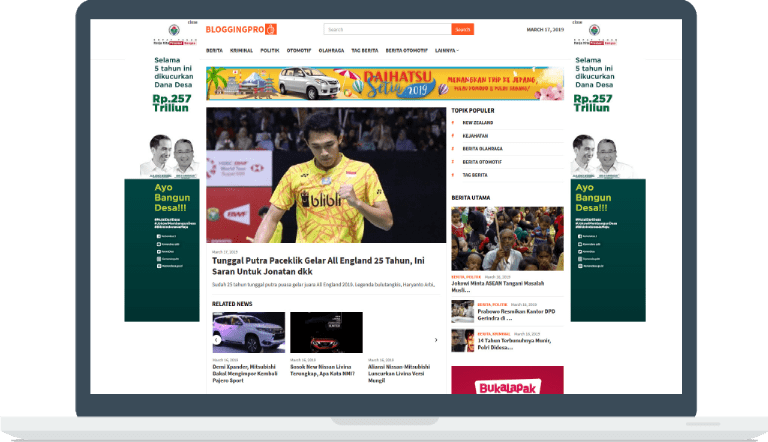Screen dimensions: 768x442
Task: Open the Kriminal menu item
Action: pos(241,49)
